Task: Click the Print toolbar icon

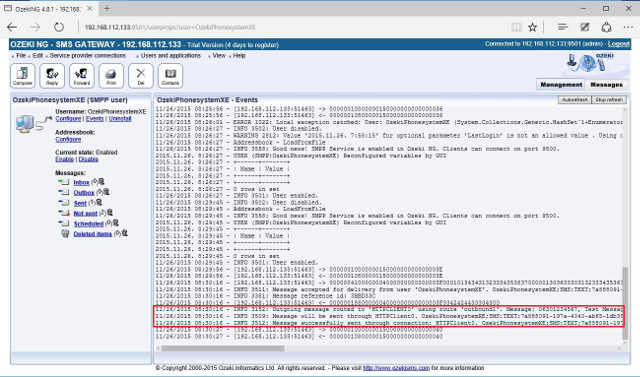Action: click(x=111, y=76)
